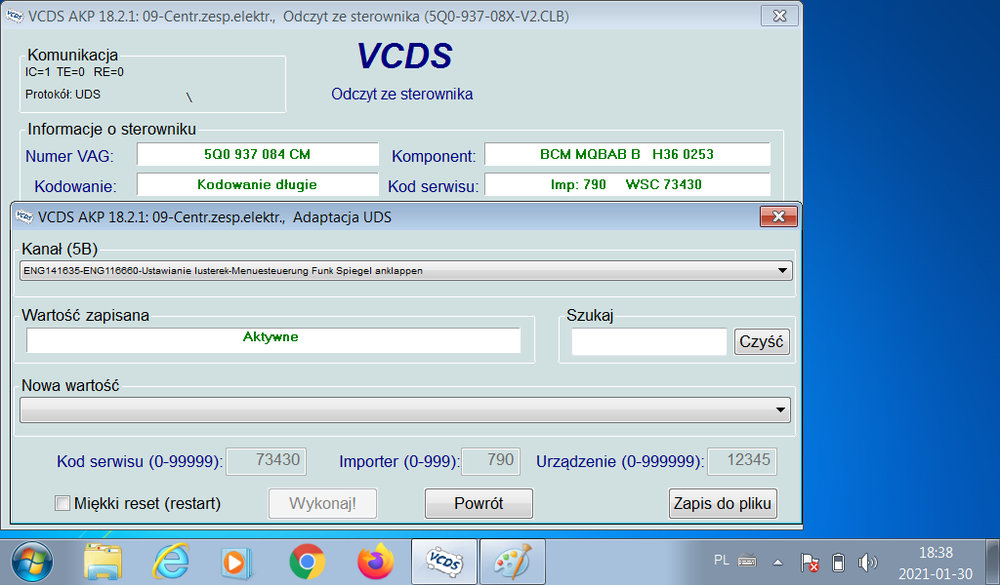Screen dimensions: 1000x585
Task: Enable the Miękki reset (restart) checkbox
Action: (62, 504)
